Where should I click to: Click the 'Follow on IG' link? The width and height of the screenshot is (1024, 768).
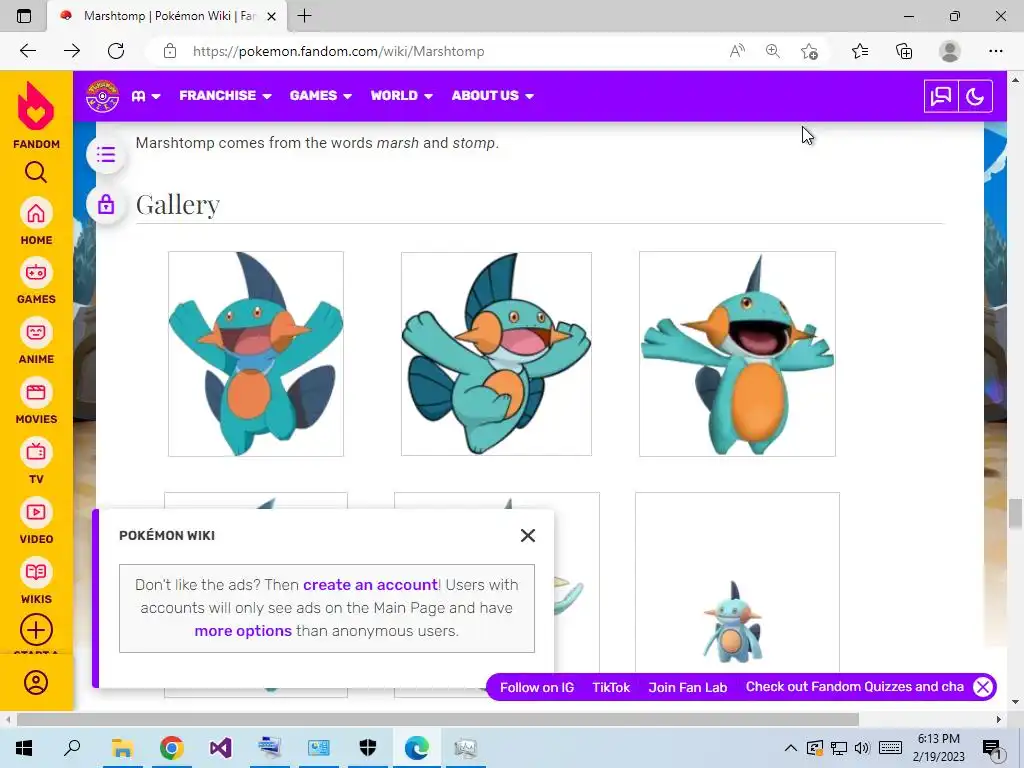pos(537,687)
